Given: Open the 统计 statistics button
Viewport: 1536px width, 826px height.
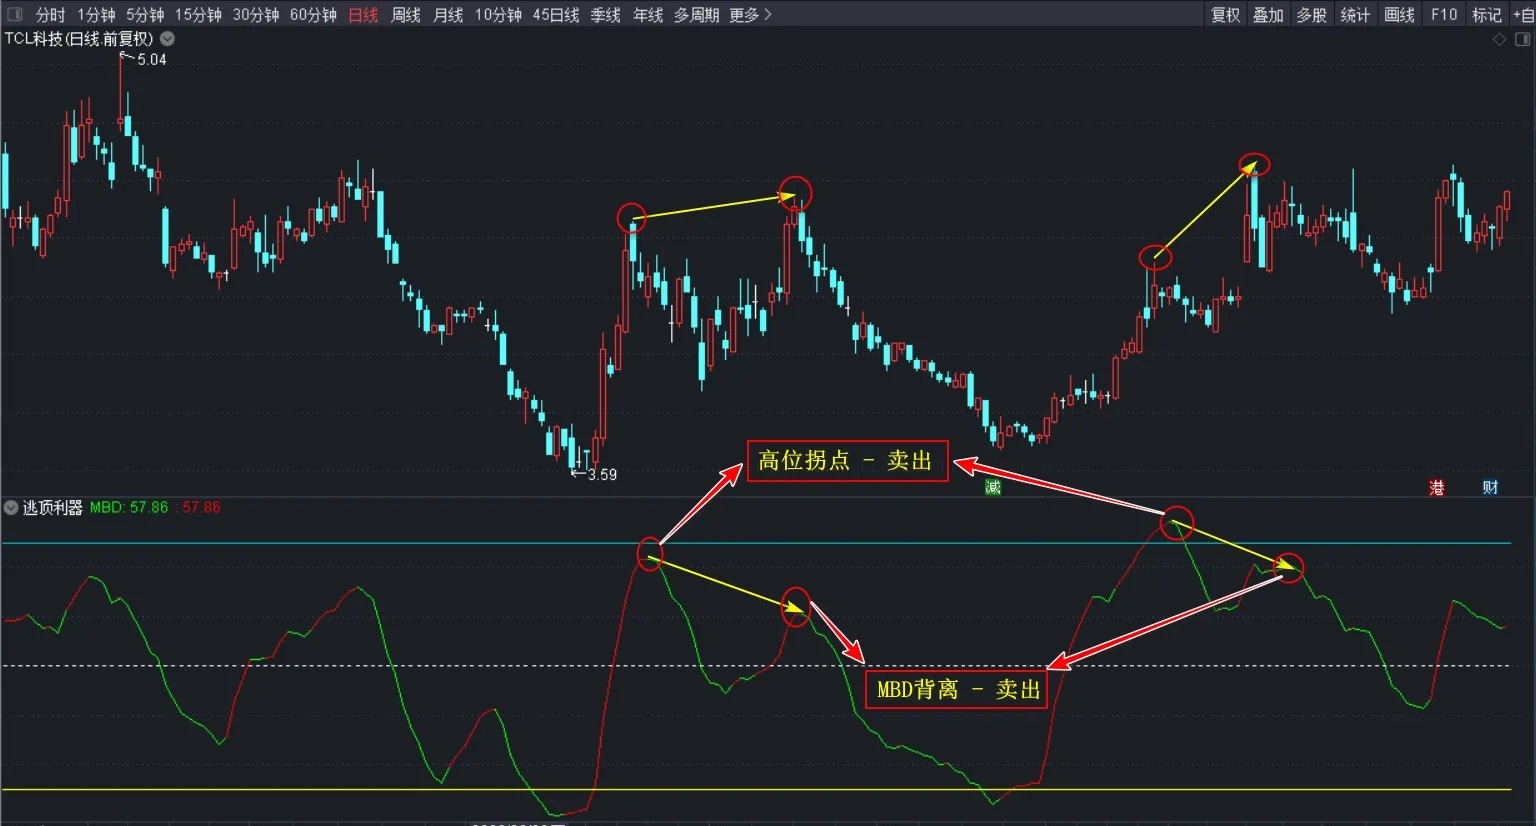Looking at the screenshot, I should (1355, 15).
